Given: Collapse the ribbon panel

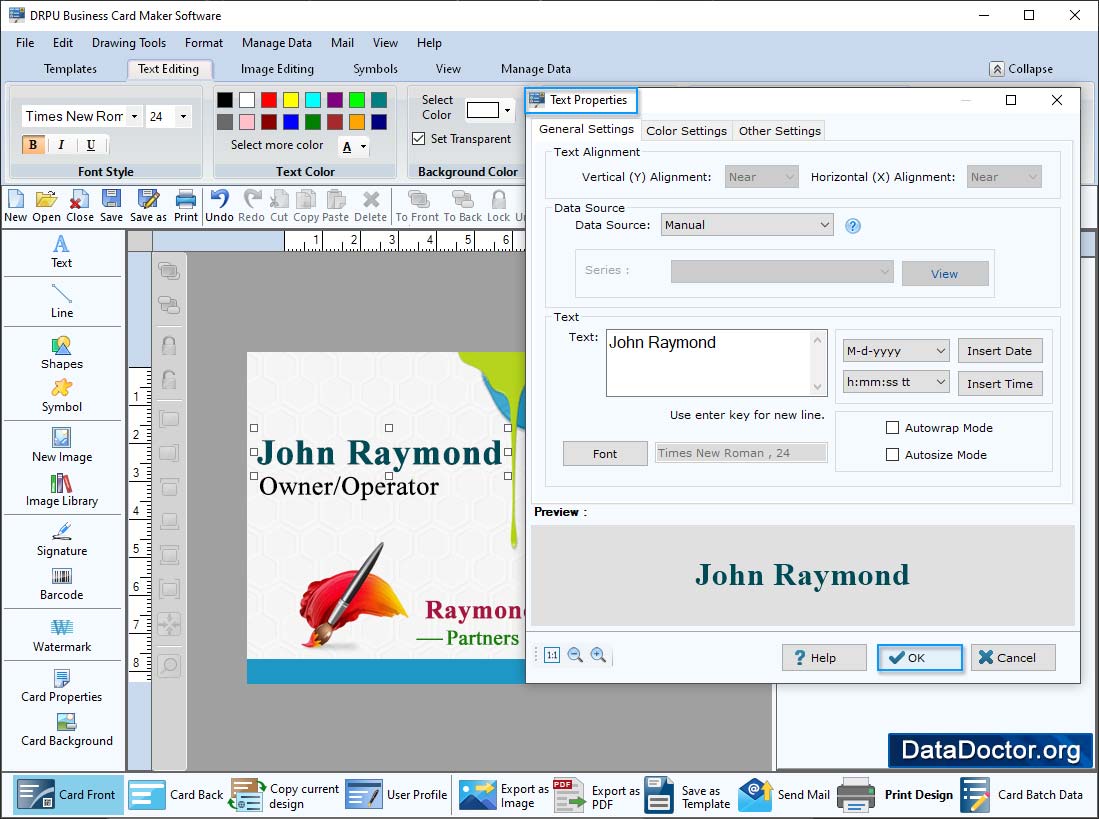Looking at the screenshot, I should coord(1021,69).
